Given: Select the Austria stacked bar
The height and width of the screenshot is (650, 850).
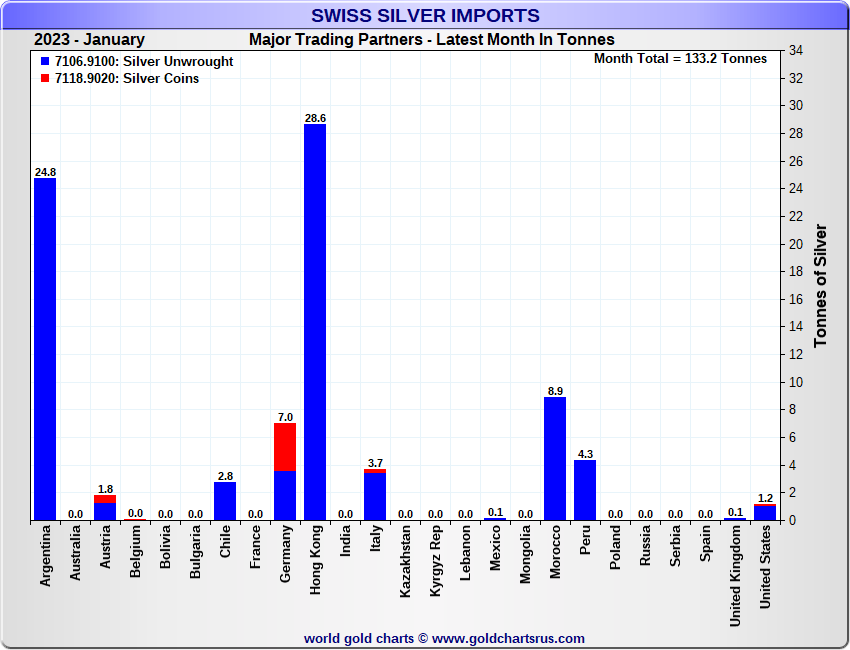Looking at the screenshot, I should point(105,508).
